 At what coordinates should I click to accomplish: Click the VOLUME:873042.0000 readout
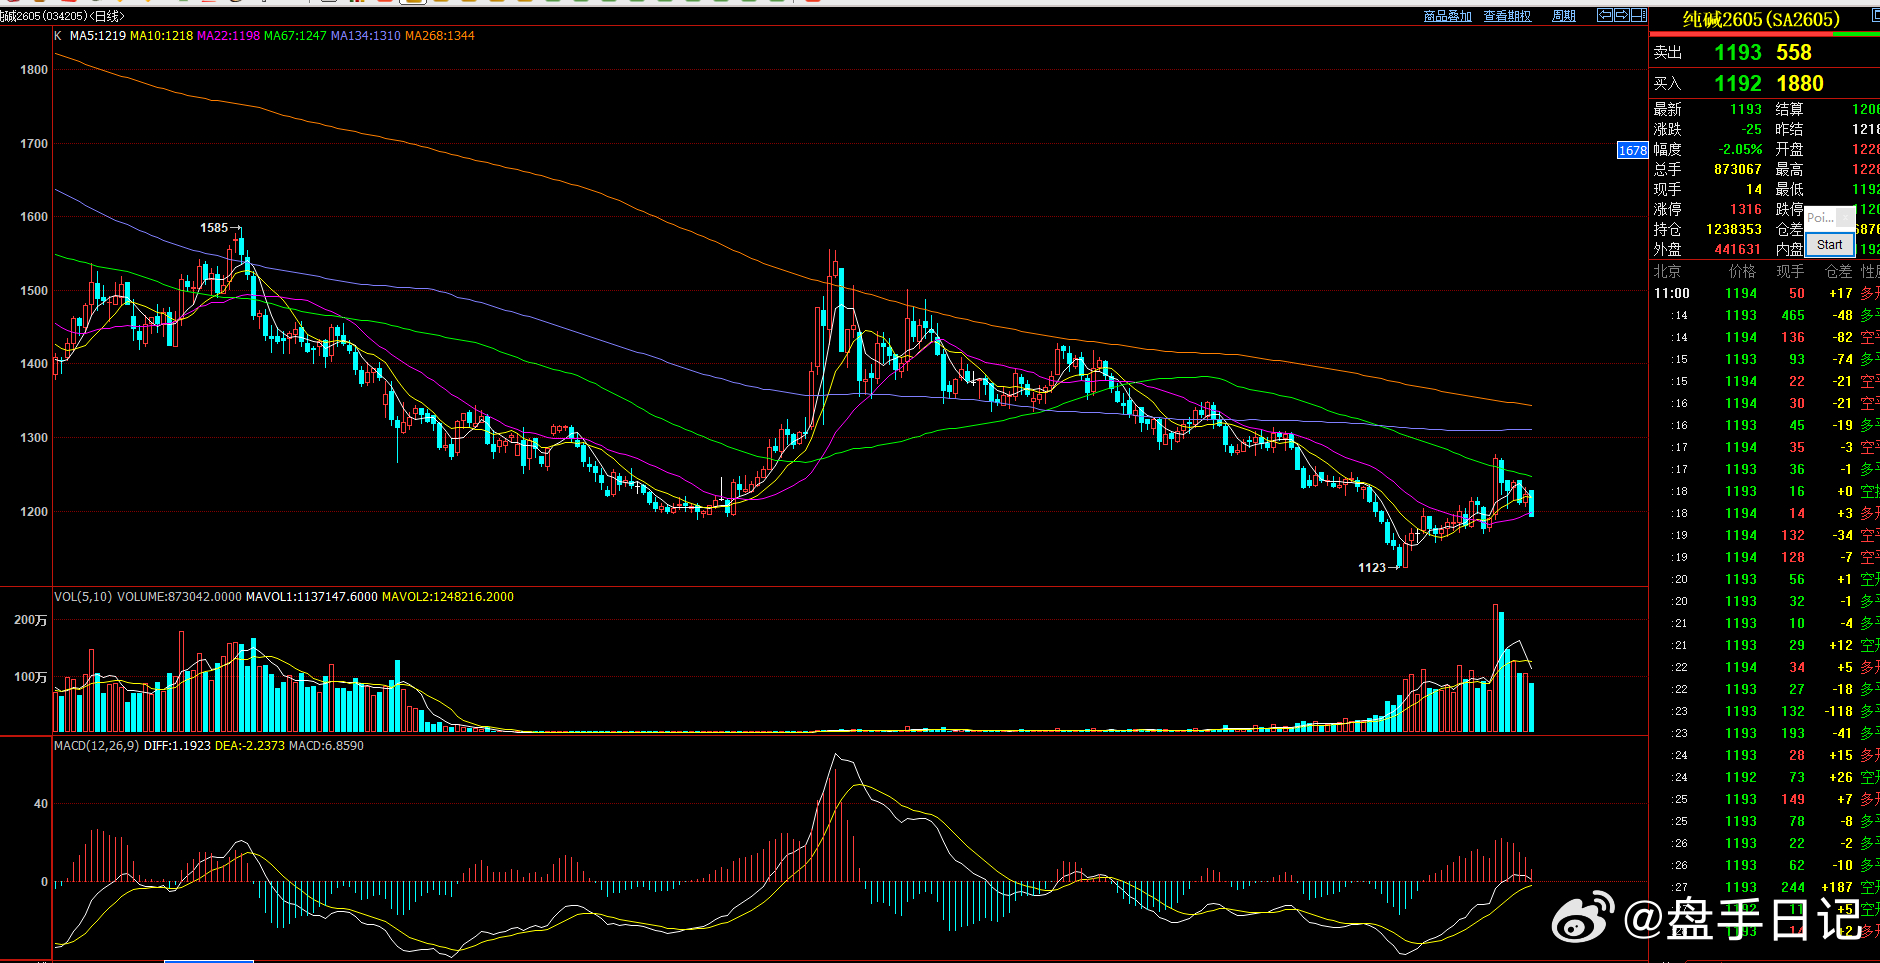coord(179,597)
